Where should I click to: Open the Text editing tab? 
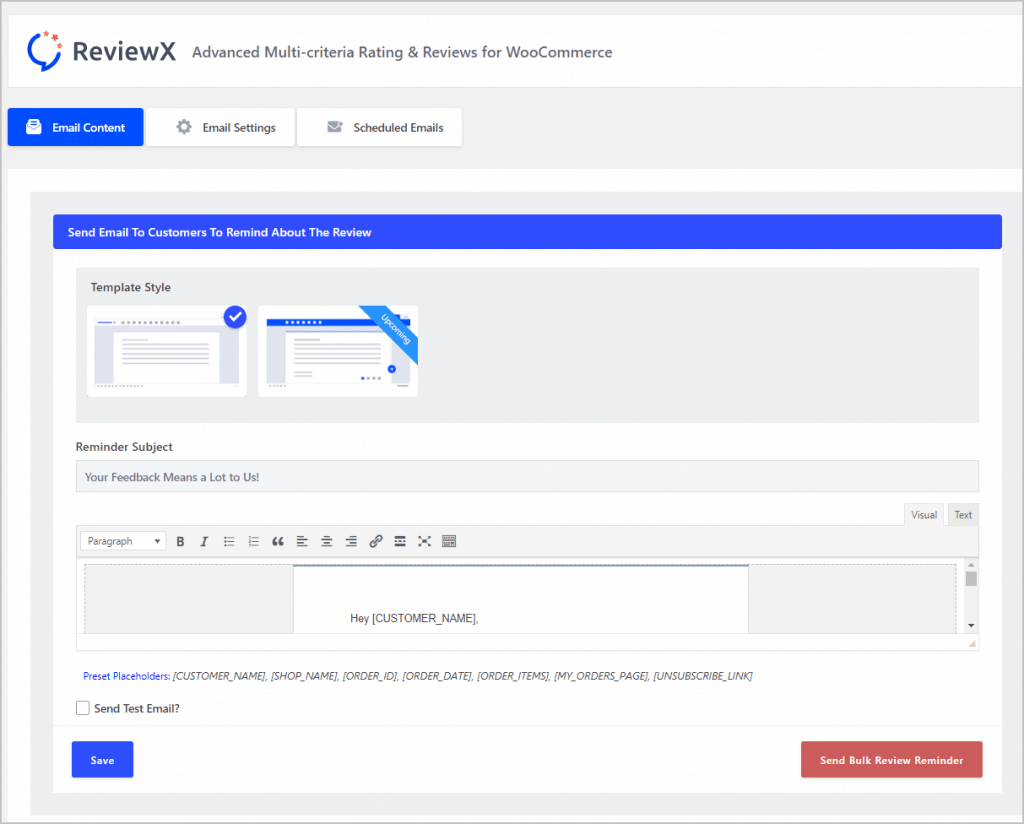pos(962,514)
